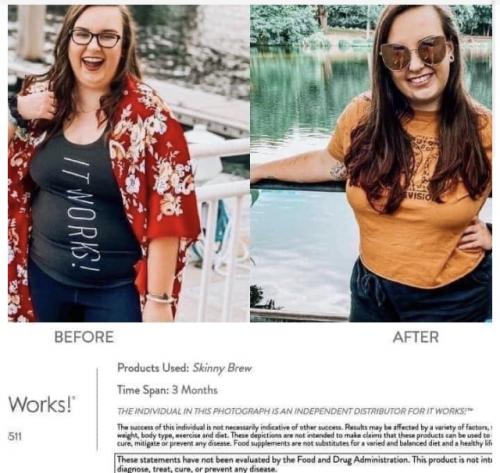500x473 pixels.
Task: Click the Works! logo
Action: [42, 404]
